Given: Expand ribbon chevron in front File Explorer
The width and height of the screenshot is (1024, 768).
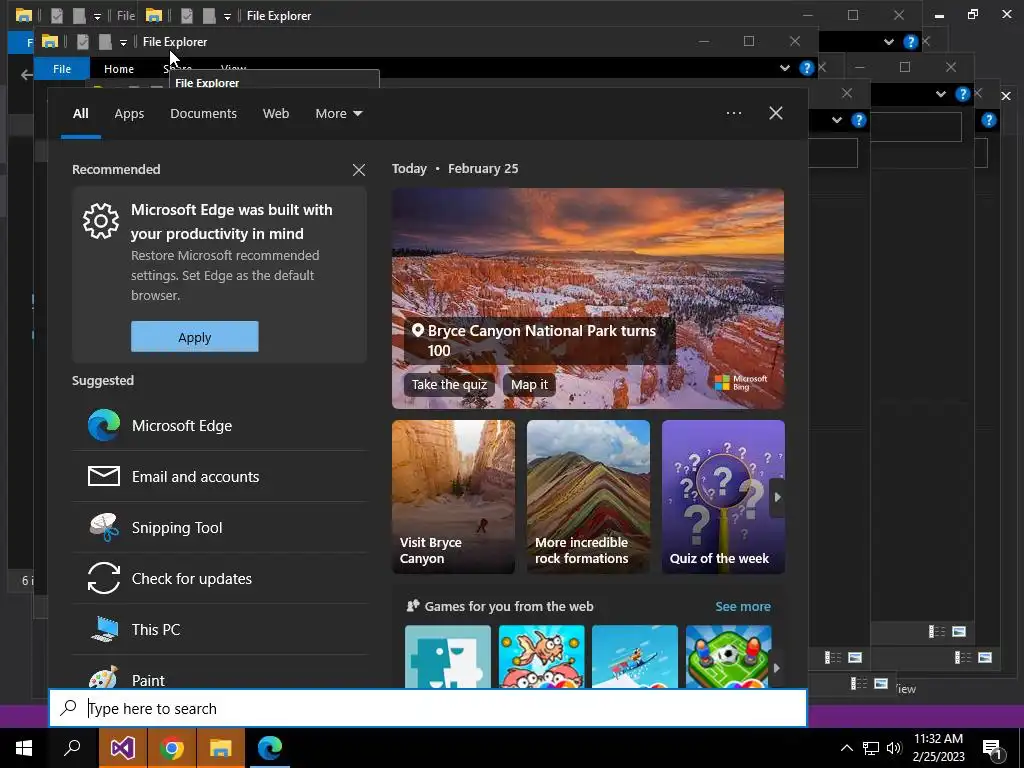Looking at the screenshot, I should (784, 68).
